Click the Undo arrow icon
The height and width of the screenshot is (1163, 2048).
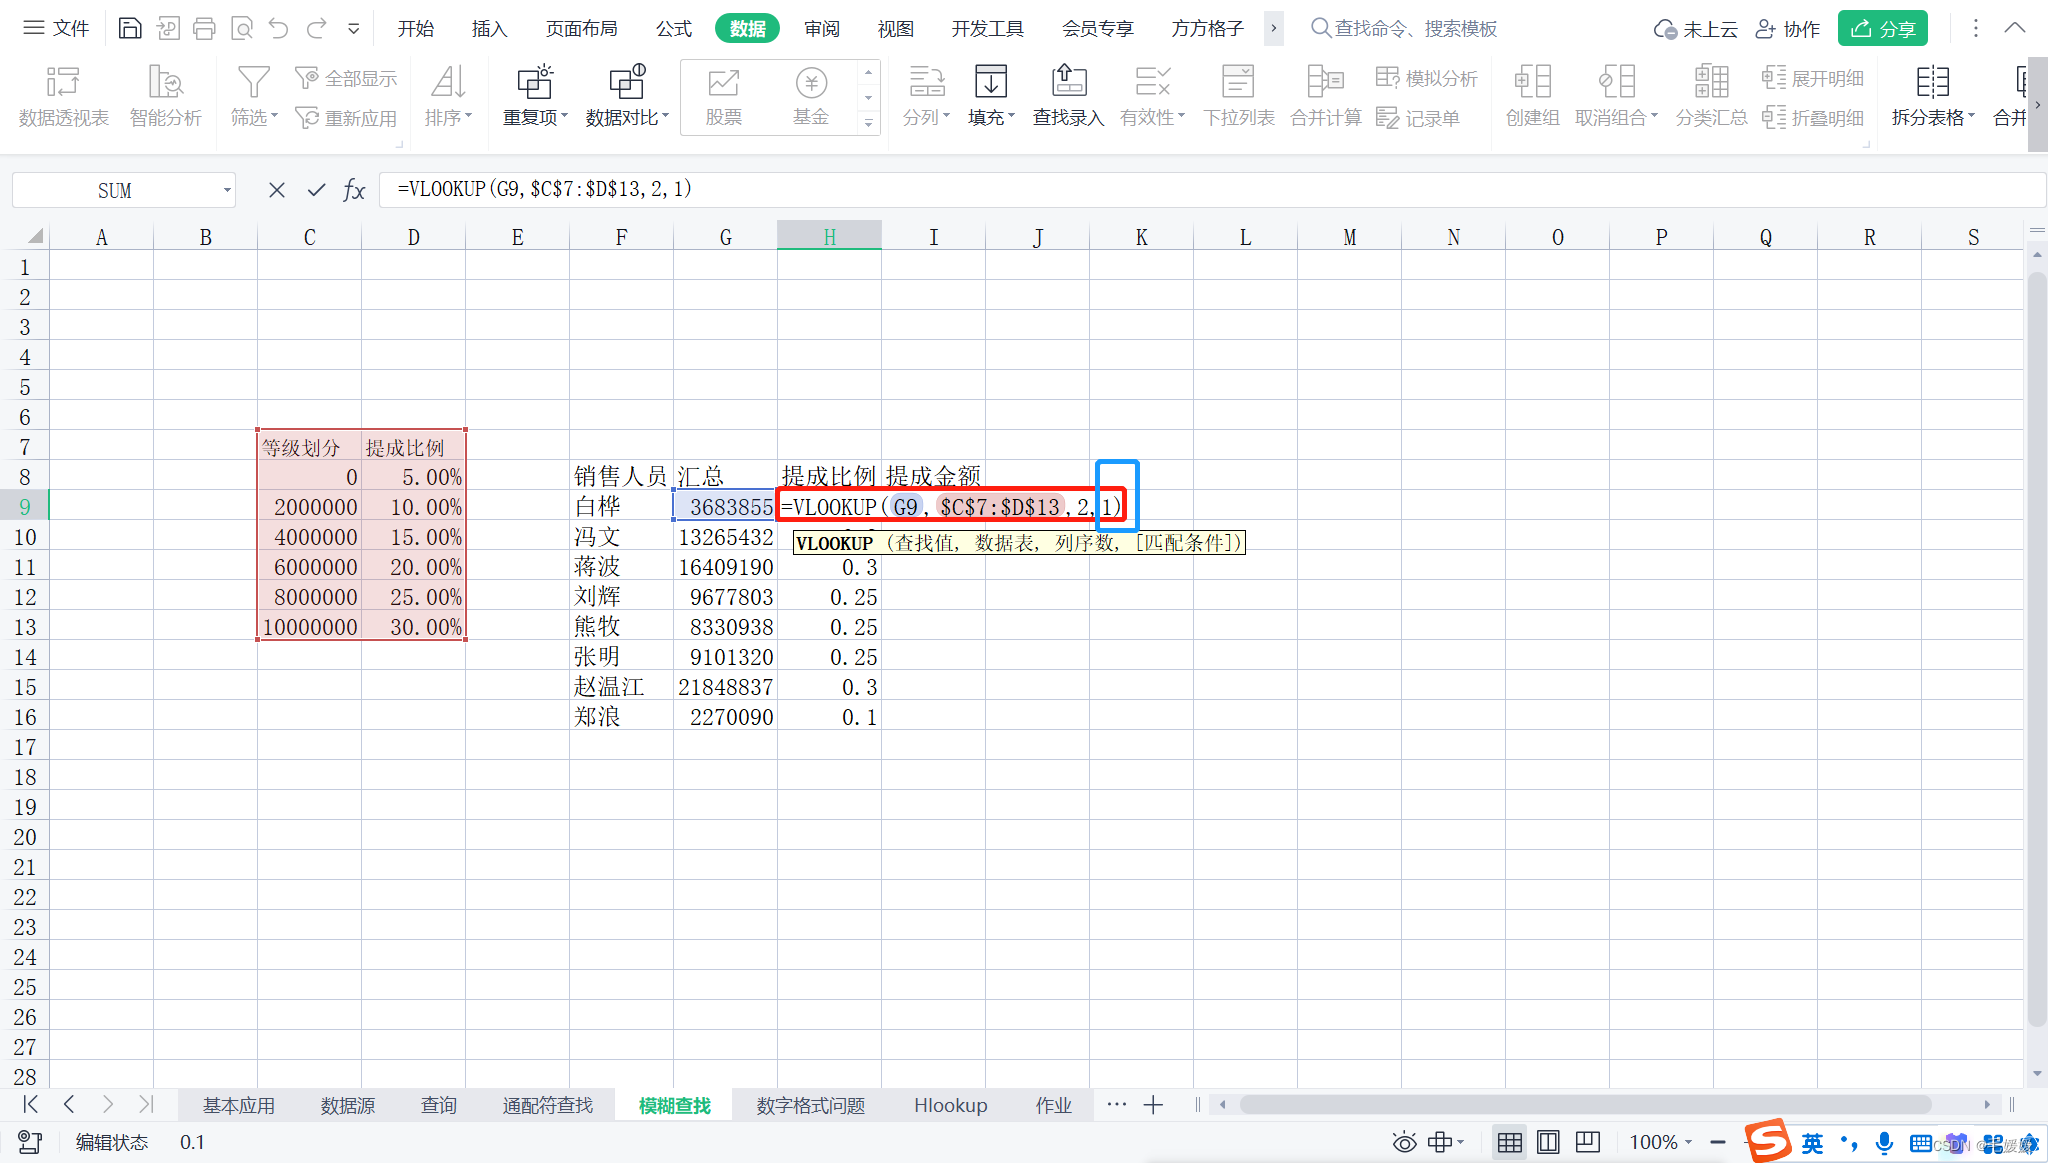pos(279,28)
